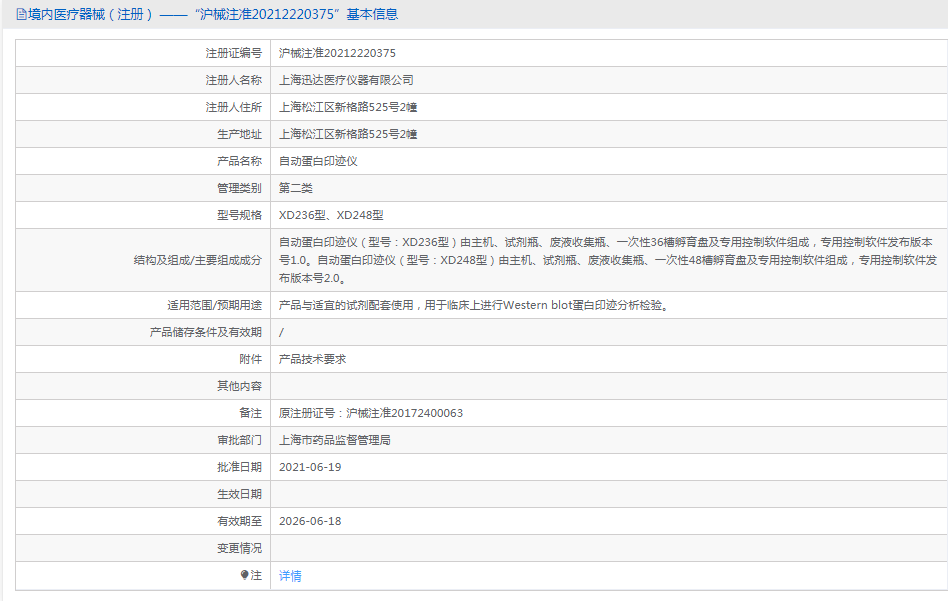Click approval date 2021-06-19
The image size is (948, 601).
point(310,467)
